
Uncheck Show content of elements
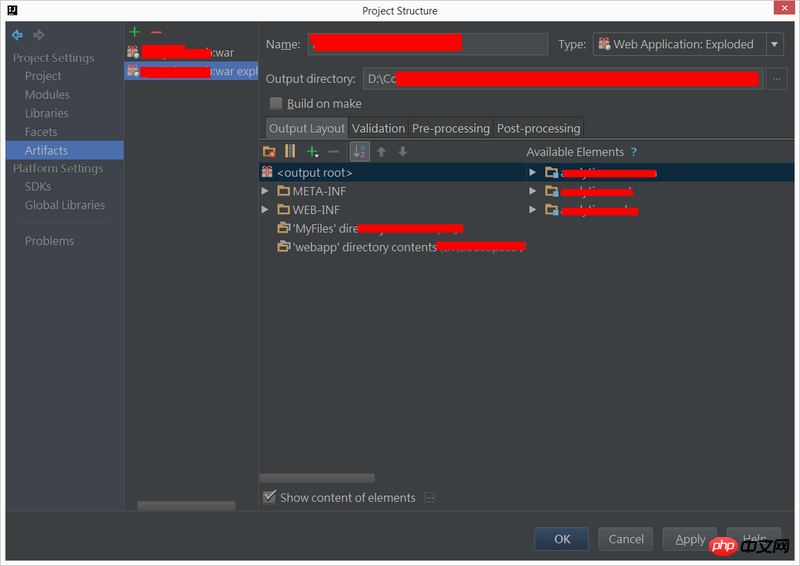269,497
